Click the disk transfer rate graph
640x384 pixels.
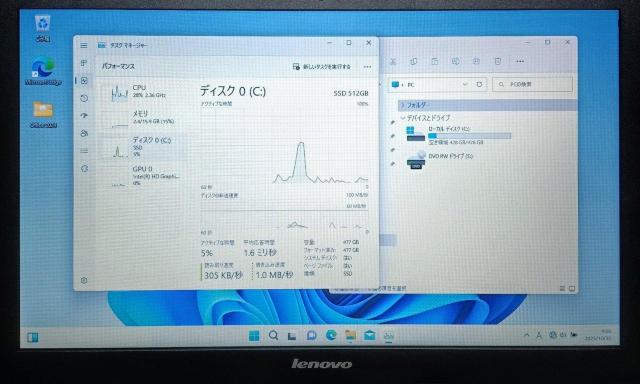click(x=284, y=215)
